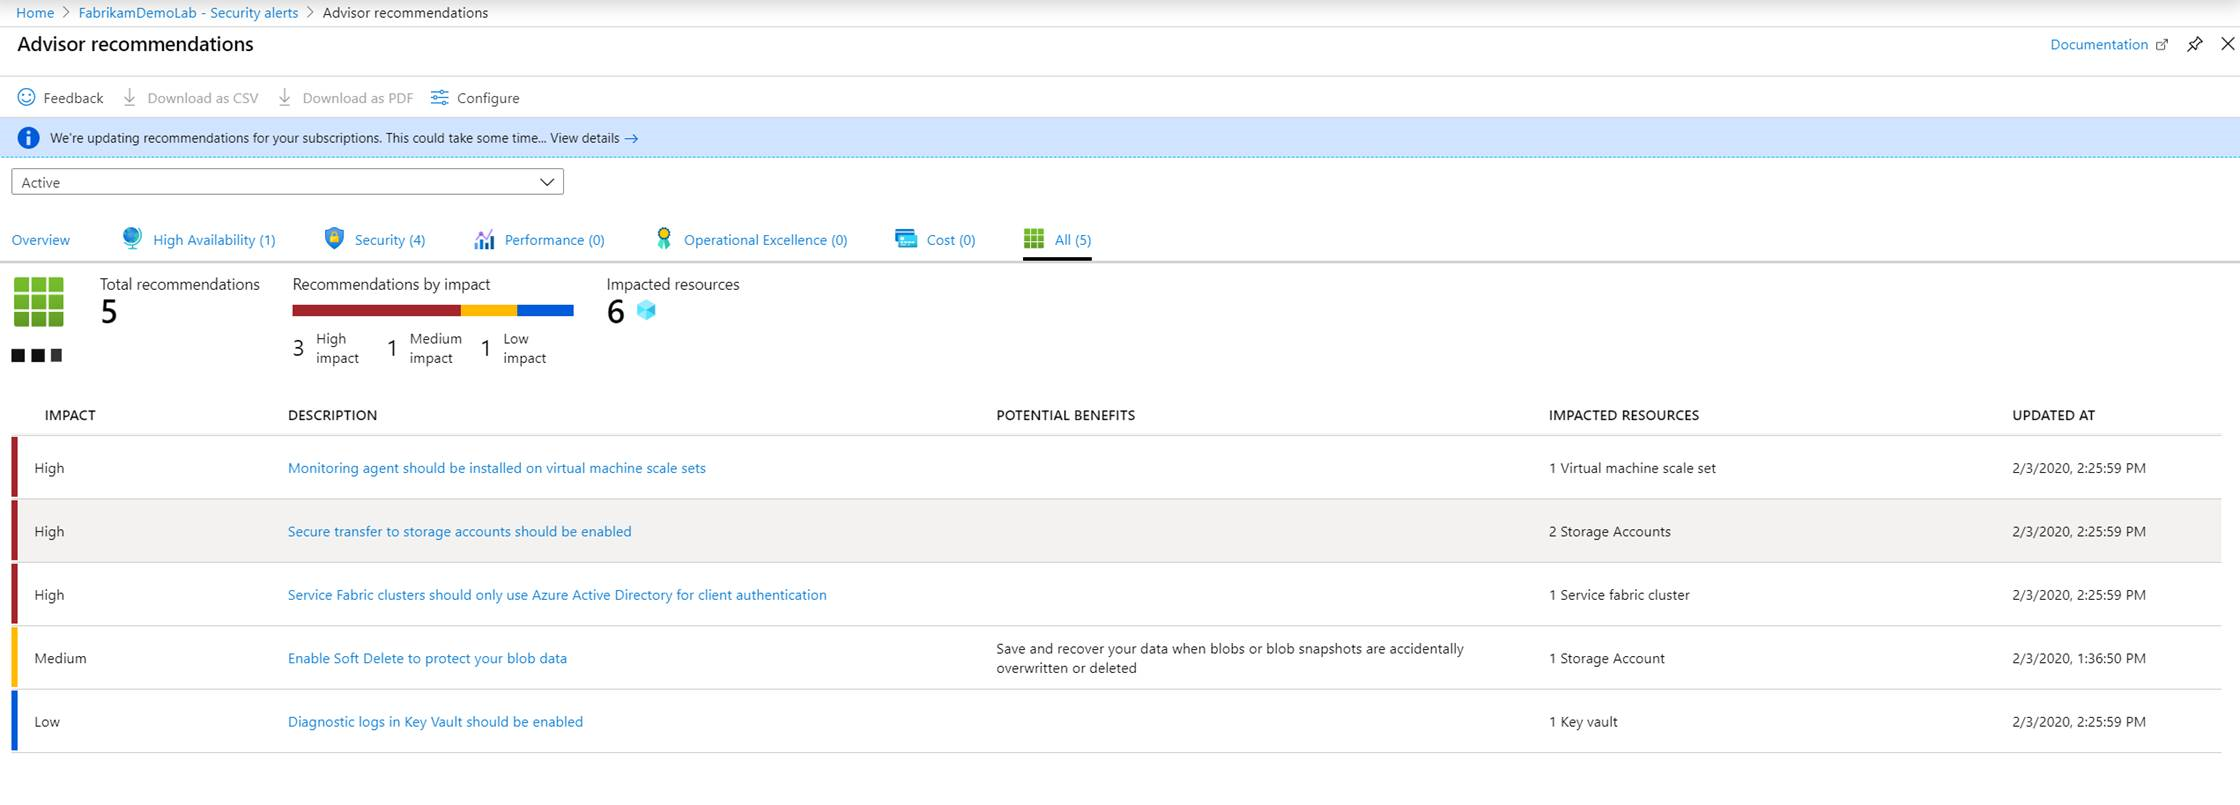Open the Cost (0) tab
Image resolution: width=2240 pixels, height=805 pixels.
[x=951, y=240]
